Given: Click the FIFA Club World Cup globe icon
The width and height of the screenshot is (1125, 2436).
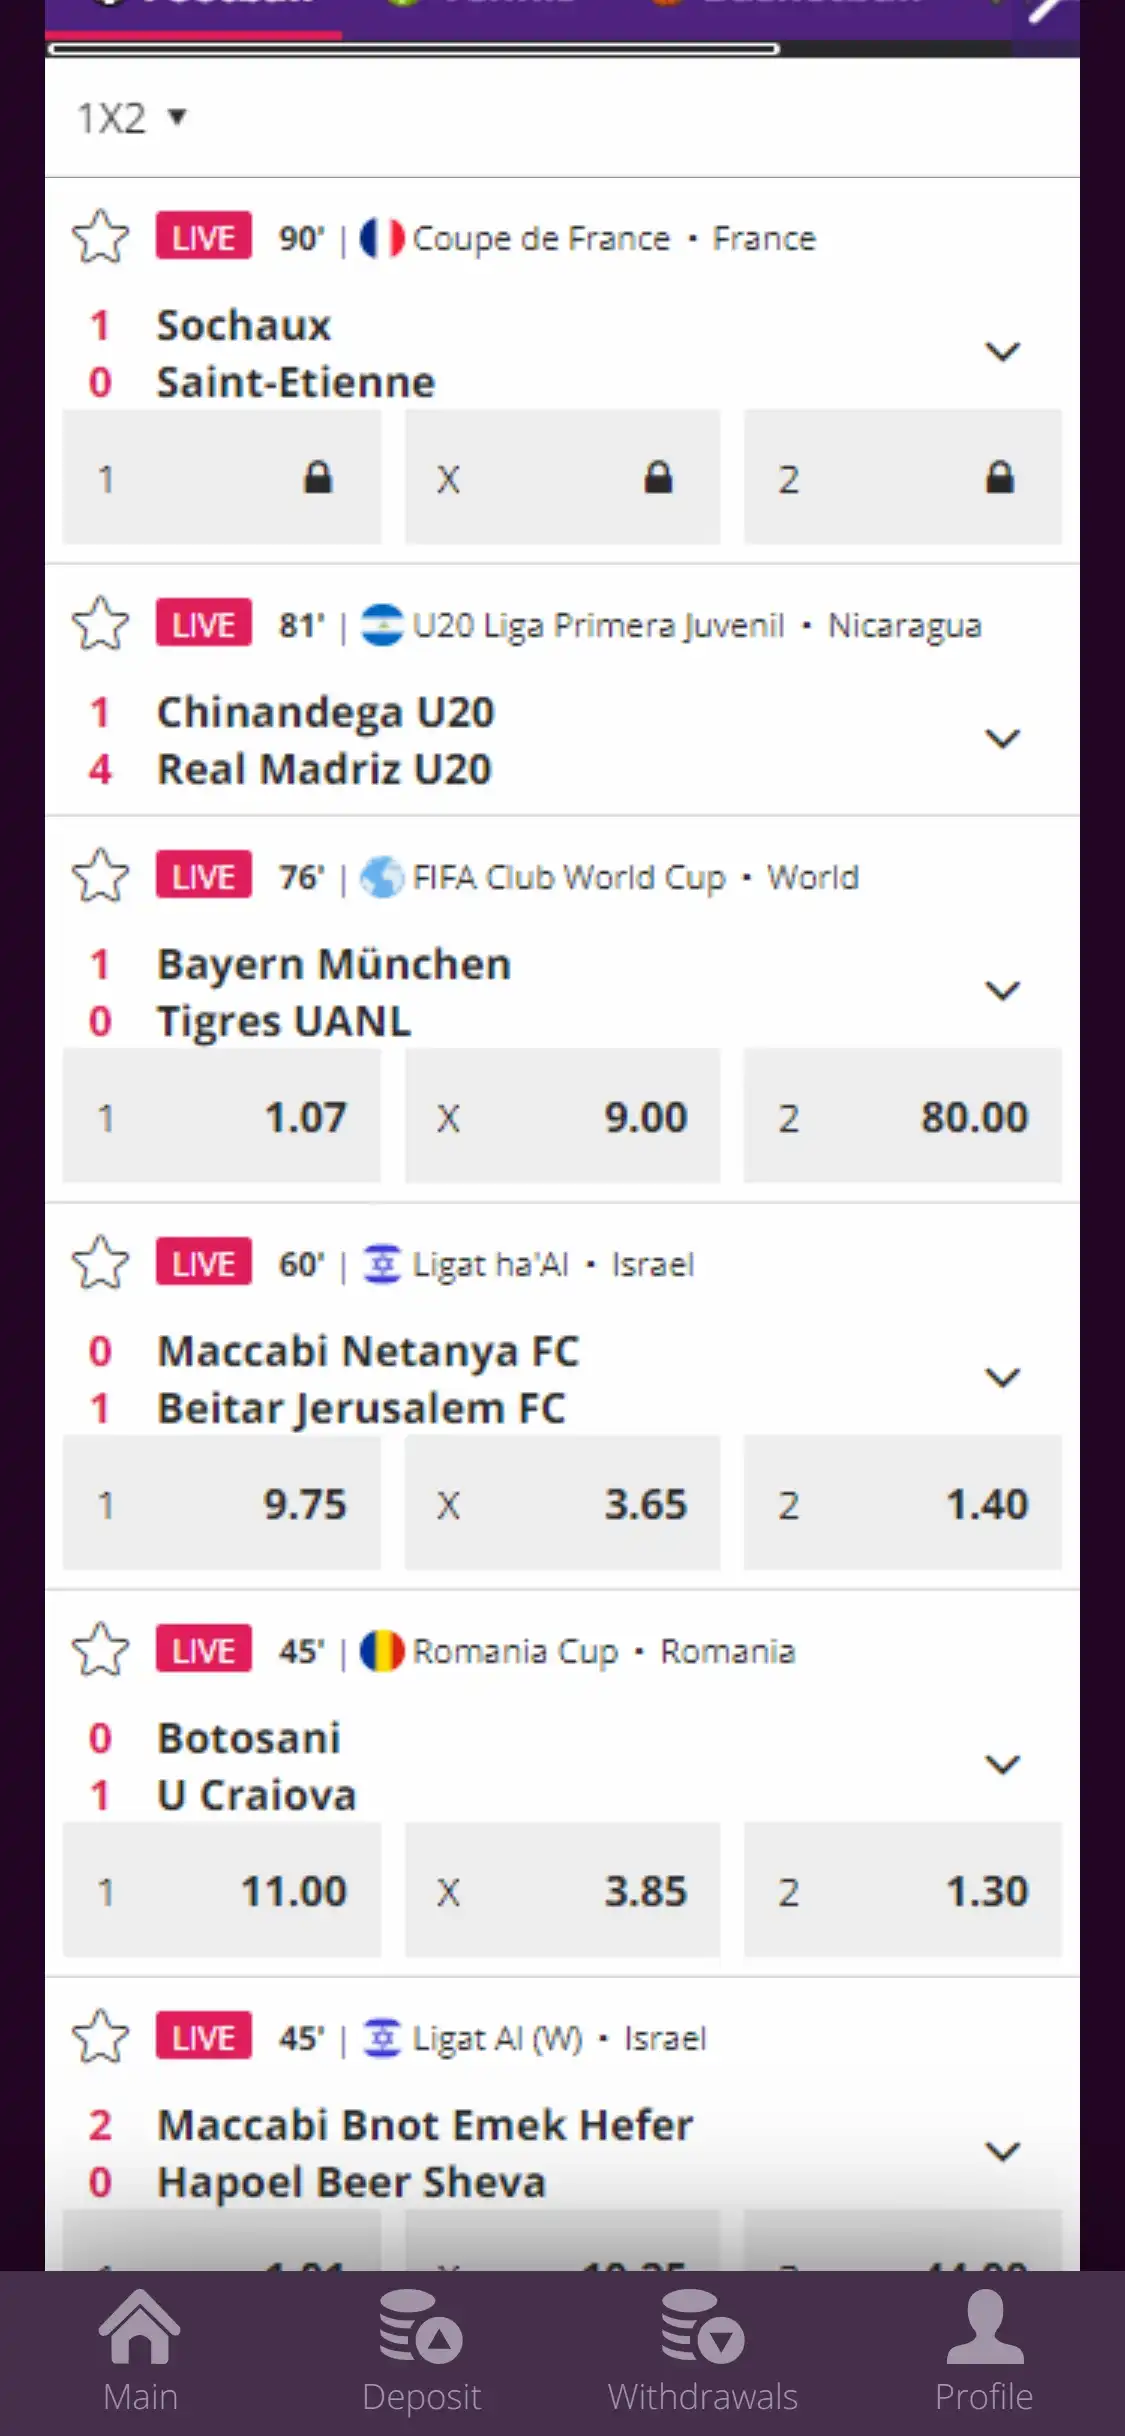Looking at the screenshot, I should pyautogui.click(x=382, y=877).
